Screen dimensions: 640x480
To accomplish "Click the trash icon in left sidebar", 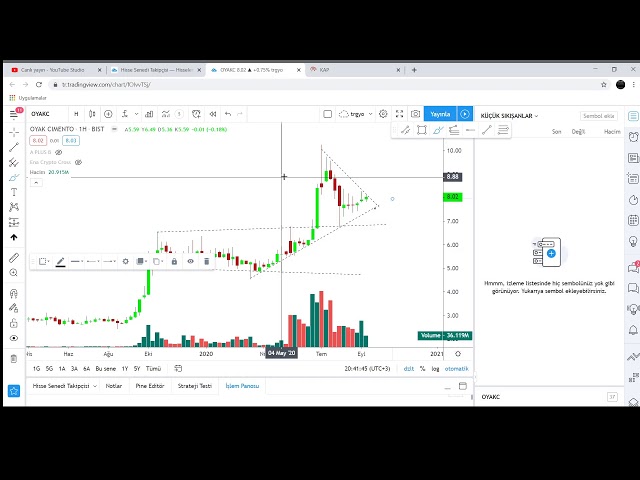I will click(14, 359).
